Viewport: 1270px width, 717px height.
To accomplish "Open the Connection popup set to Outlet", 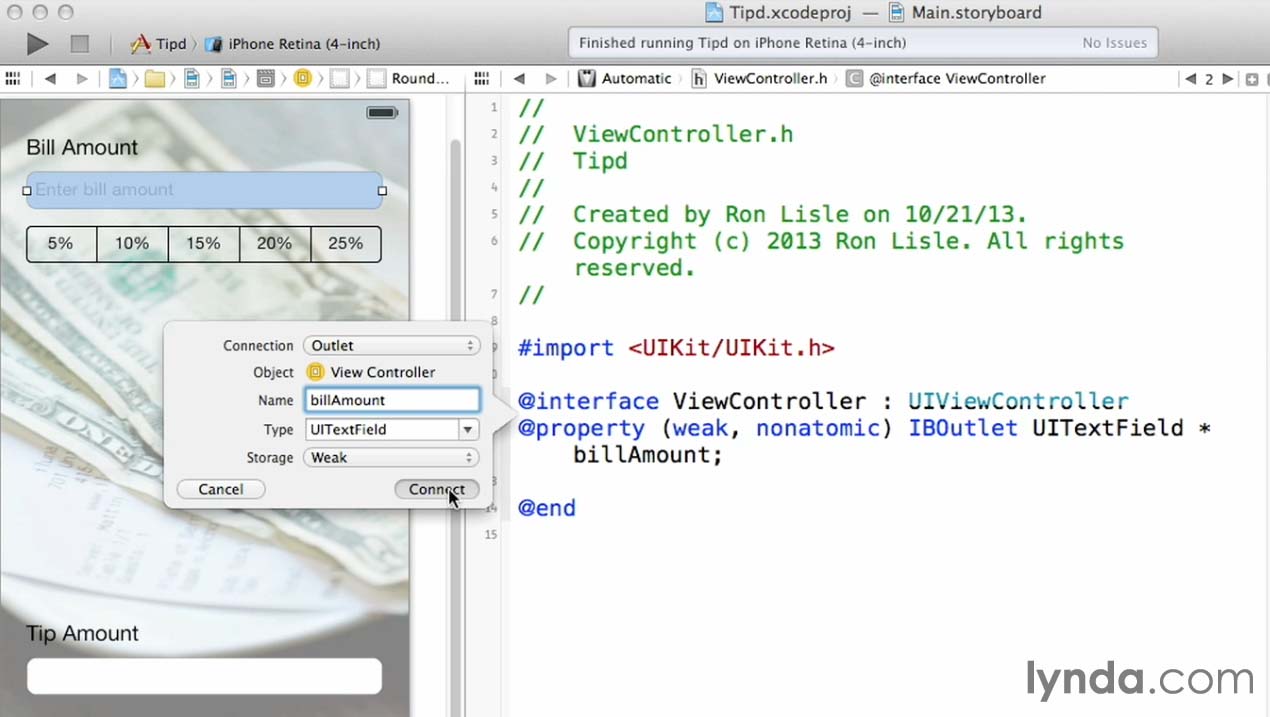I will (391, 346).
